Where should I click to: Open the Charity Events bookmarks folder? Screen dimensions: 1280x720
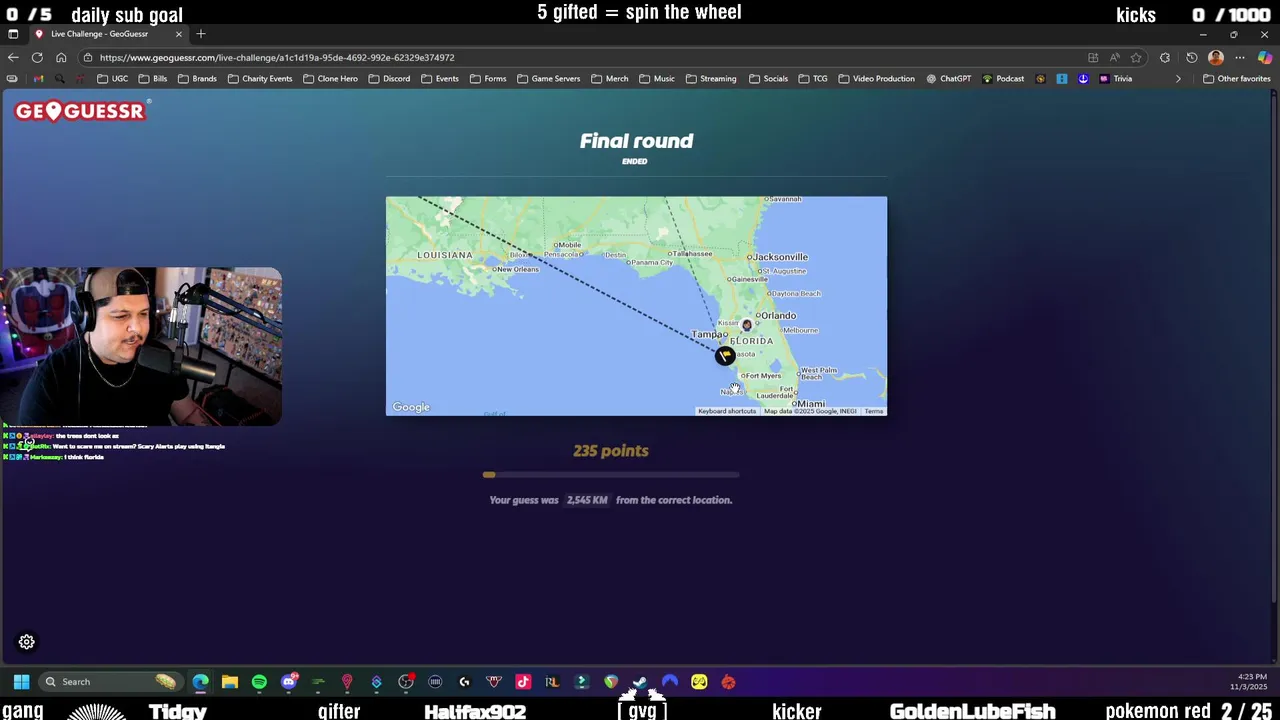260,79
